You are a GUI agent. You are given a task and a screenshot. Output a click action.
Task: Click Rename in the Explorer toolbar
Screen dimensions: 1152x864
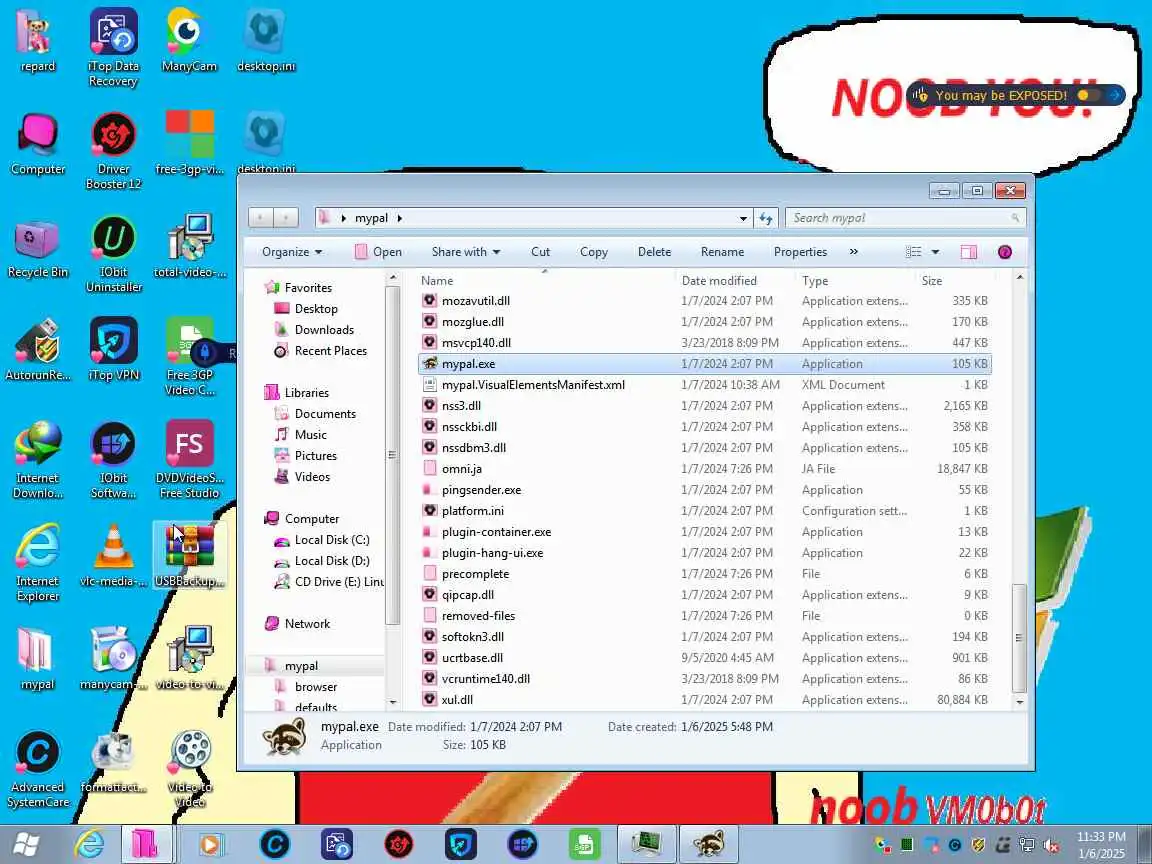click(722, 252)
